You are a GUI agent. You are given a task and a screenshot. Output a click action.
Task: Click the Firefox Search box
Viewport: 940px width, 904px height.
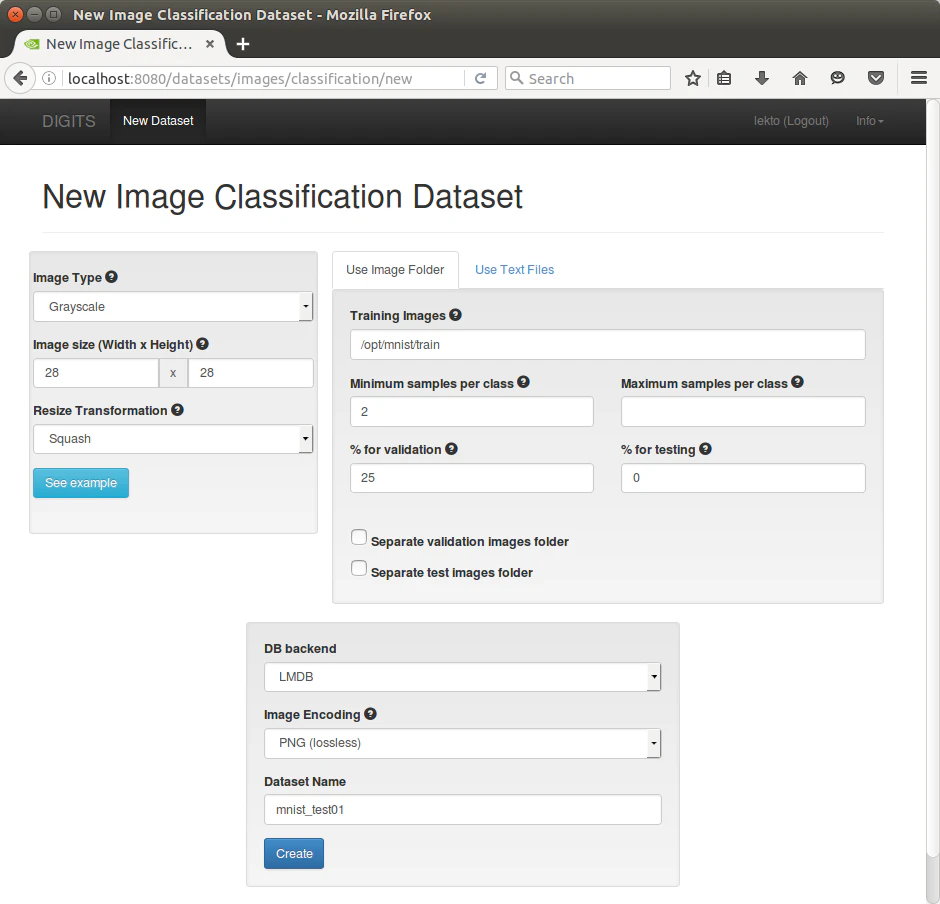click(x=588, y=79)
